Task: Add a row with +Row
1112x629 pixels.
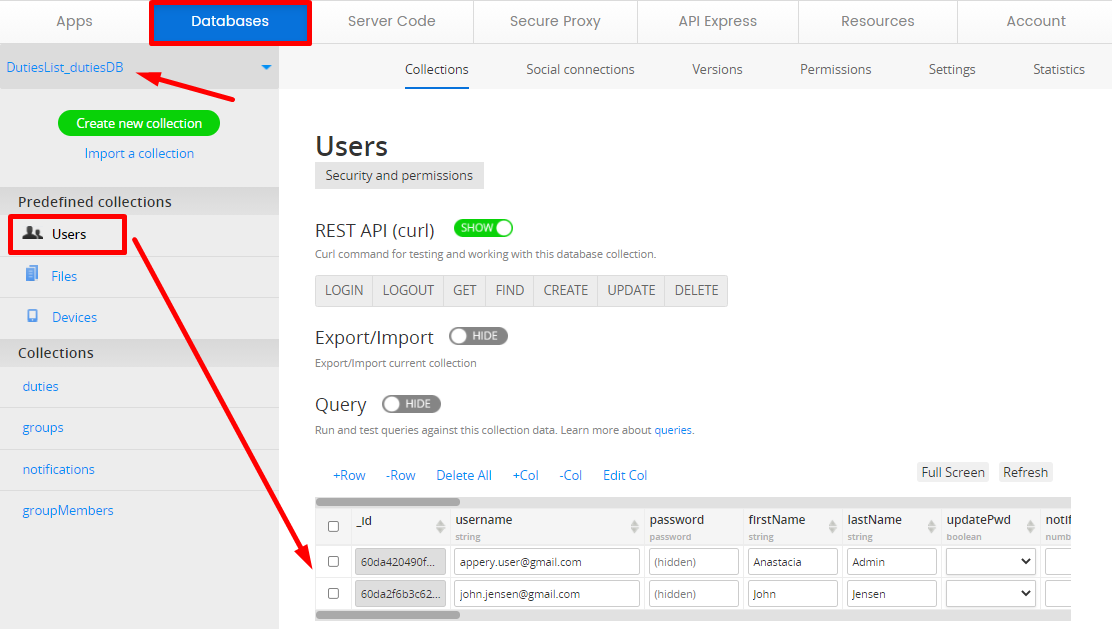Action: [x=349, y=476]
